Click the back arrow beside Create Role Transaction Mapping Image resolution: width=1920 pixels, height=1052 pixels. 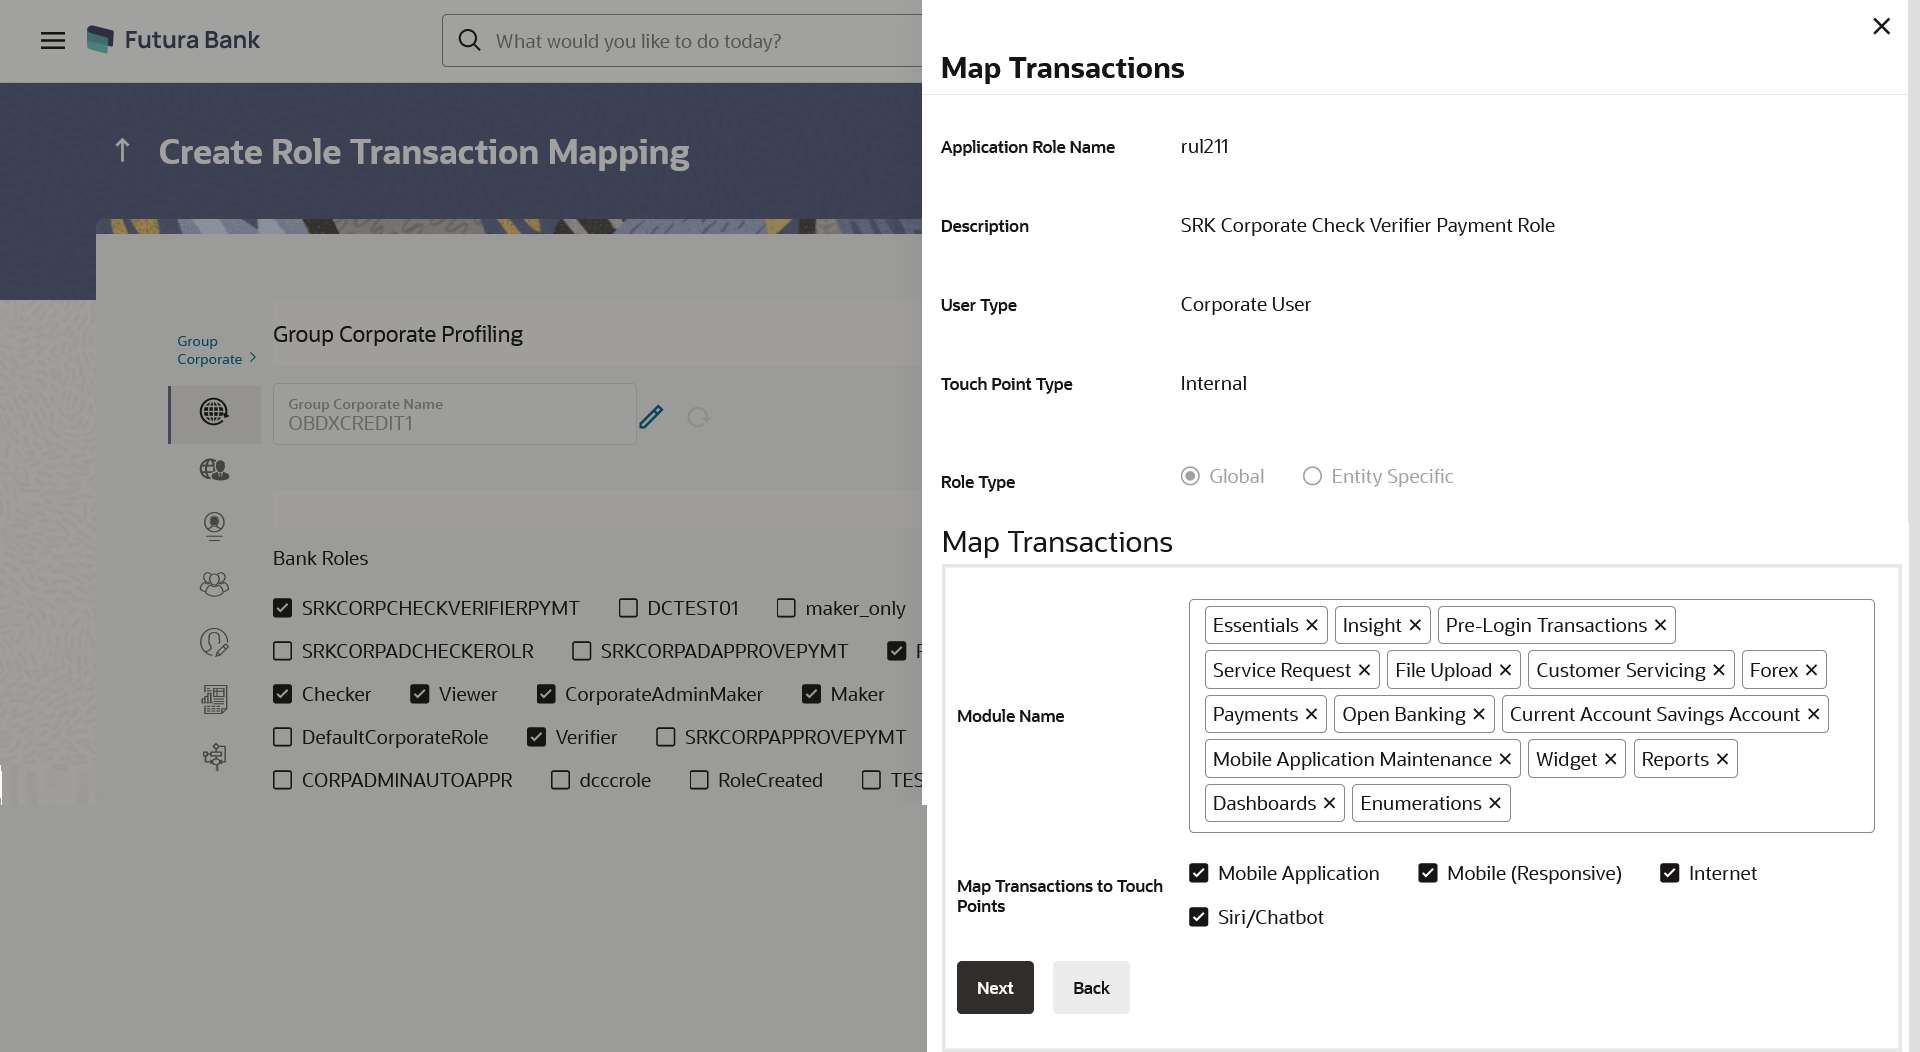pyautogui.click(x=122, y=150)
